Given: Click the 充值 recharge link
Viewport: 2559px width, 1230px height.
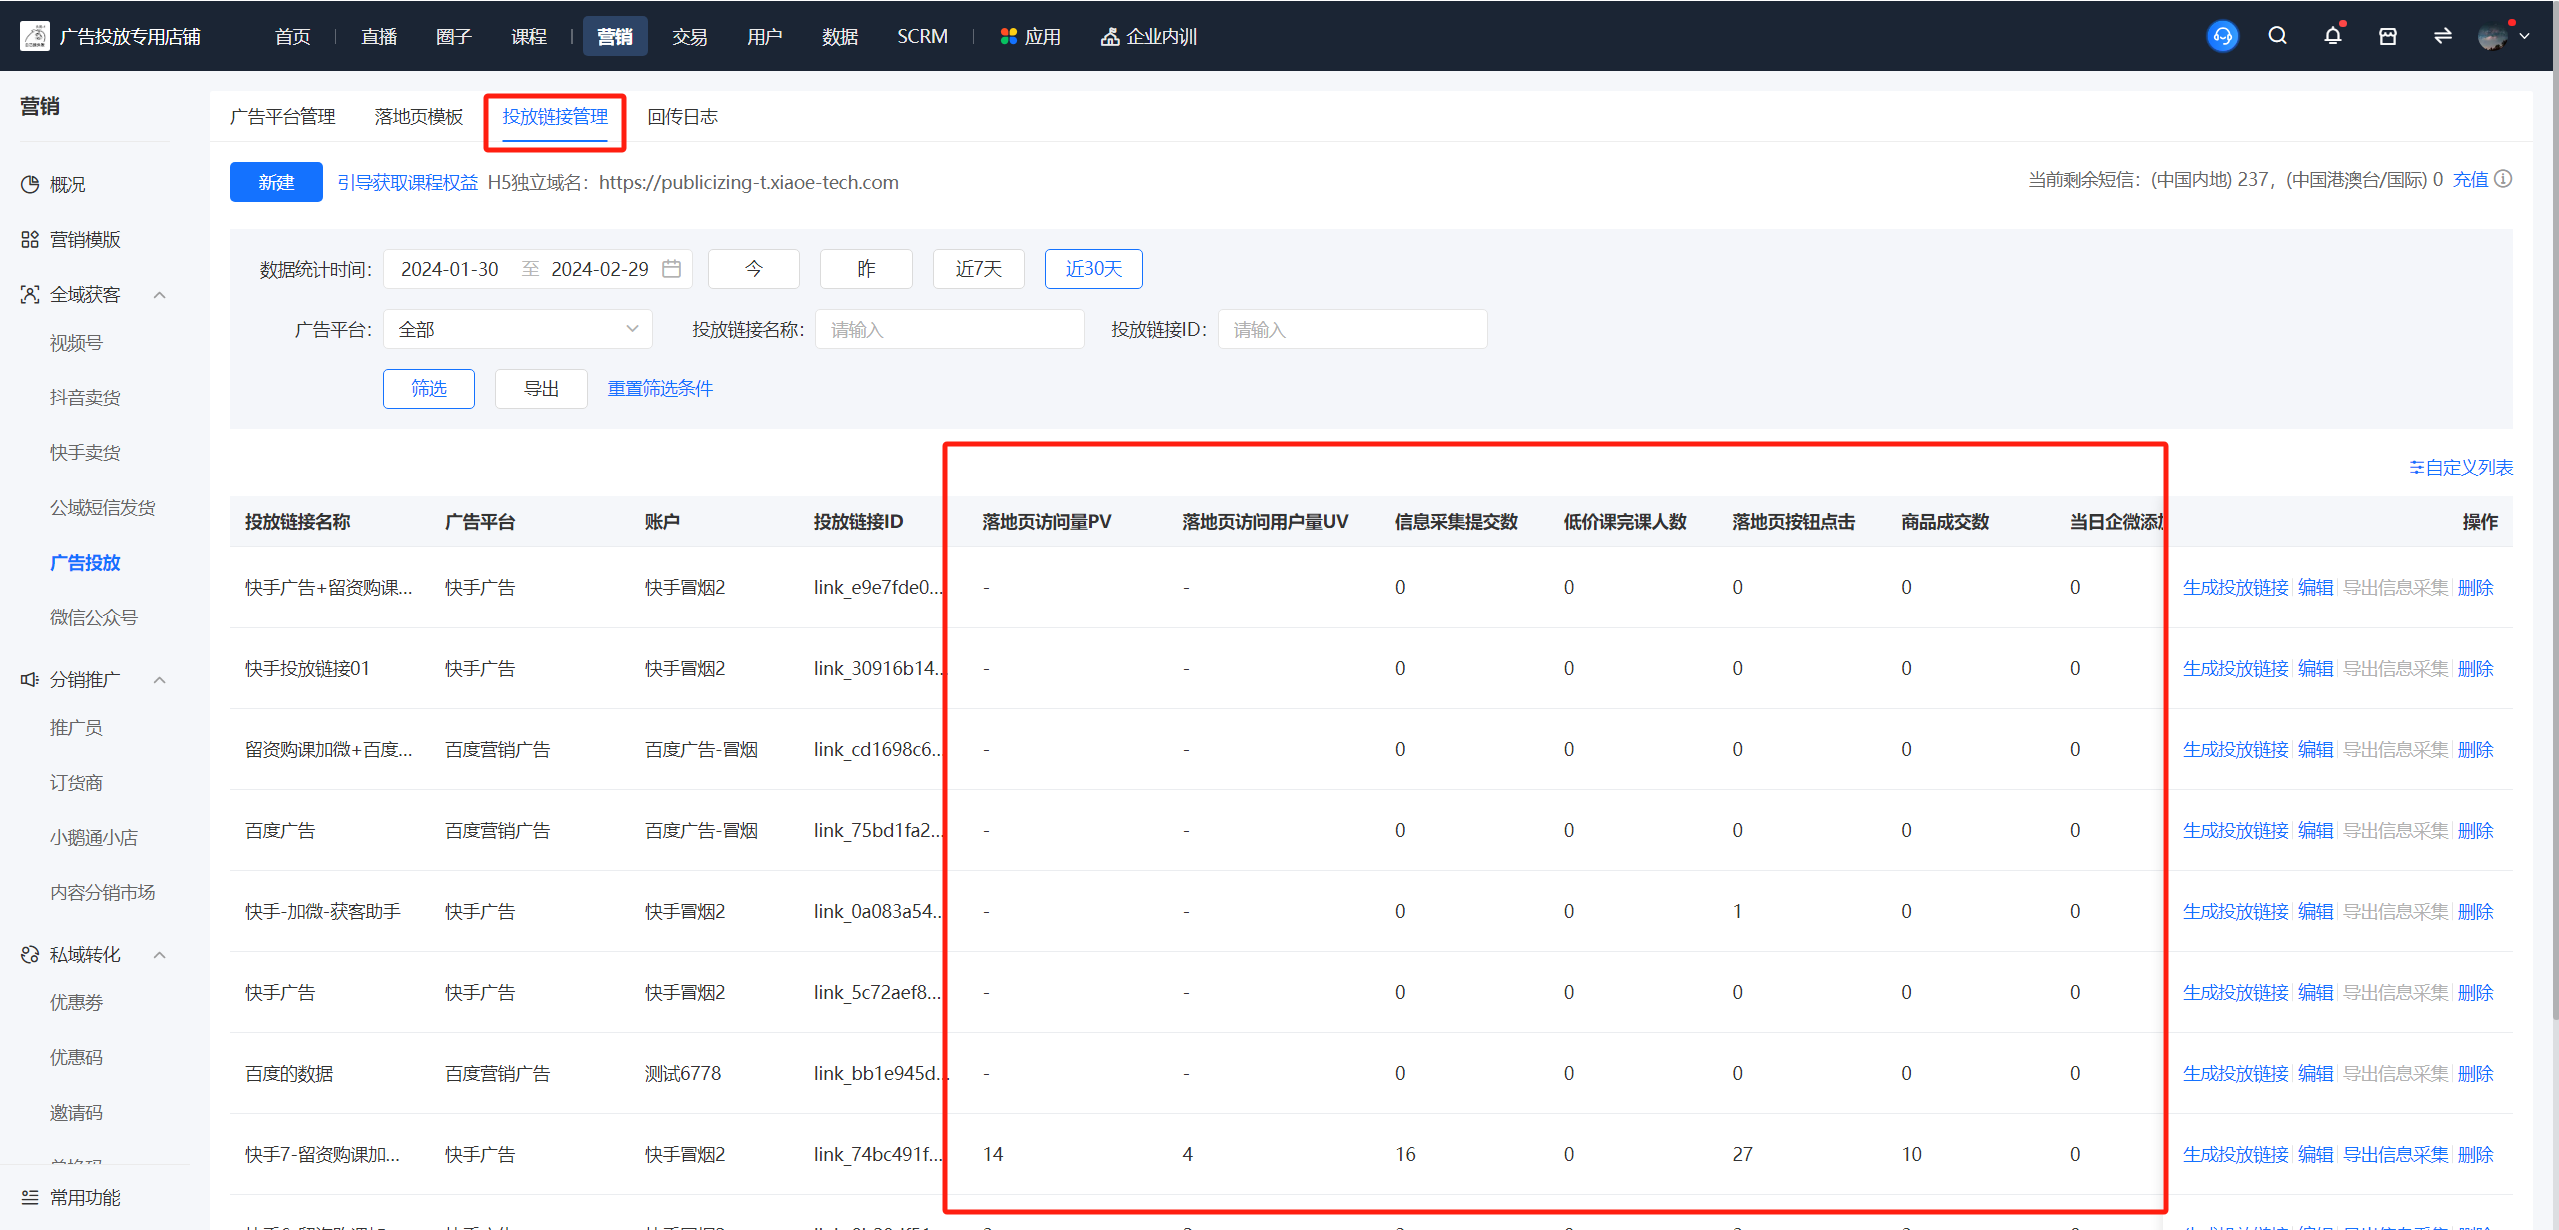Looking at the screenshot, I should [2470, 179].
